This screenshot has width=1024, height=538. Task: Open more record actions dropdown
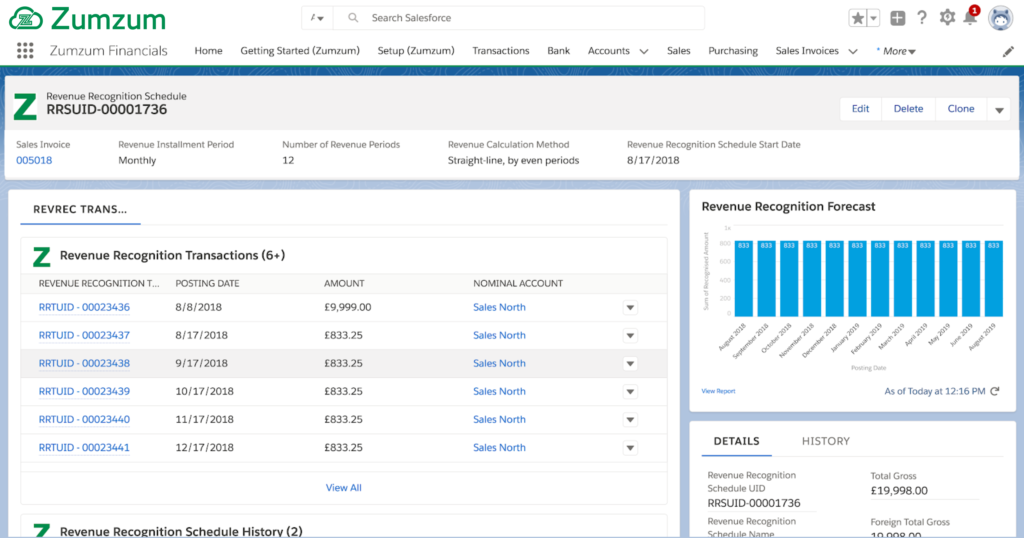pos(999,110)
